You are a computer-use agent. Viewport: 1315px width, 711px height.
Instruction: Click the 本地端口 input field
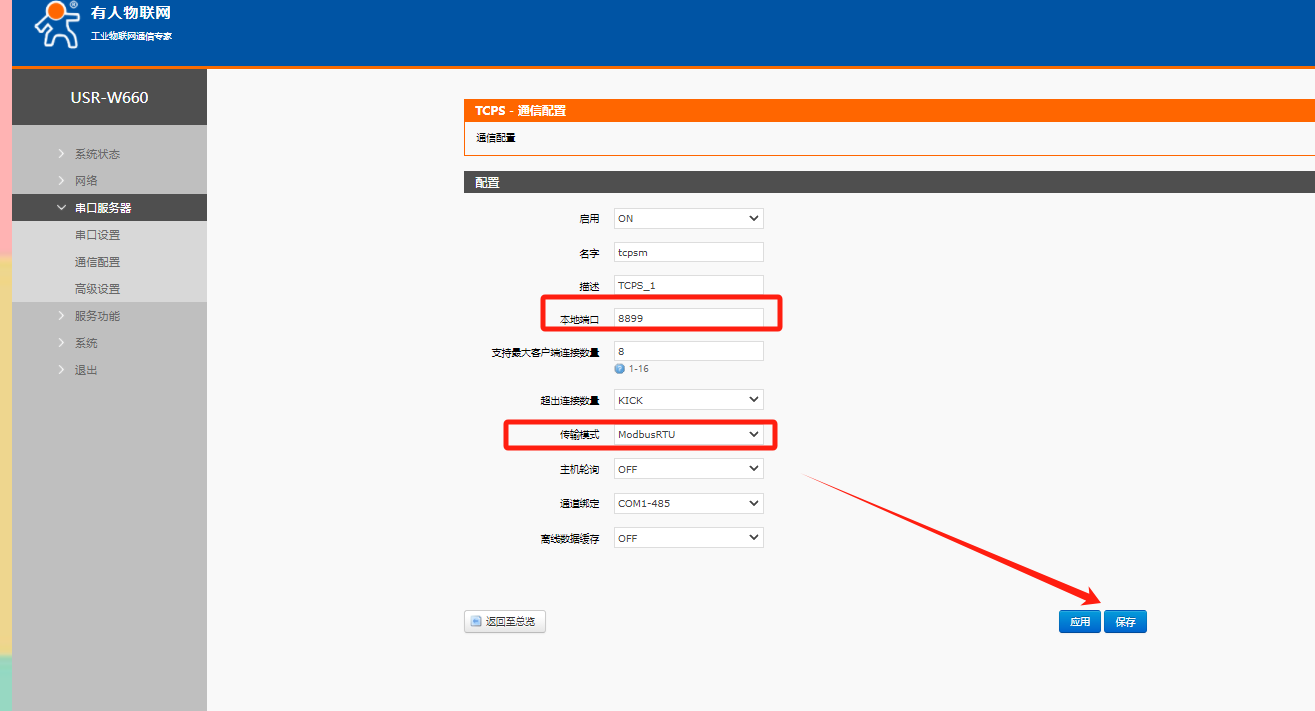688,318
